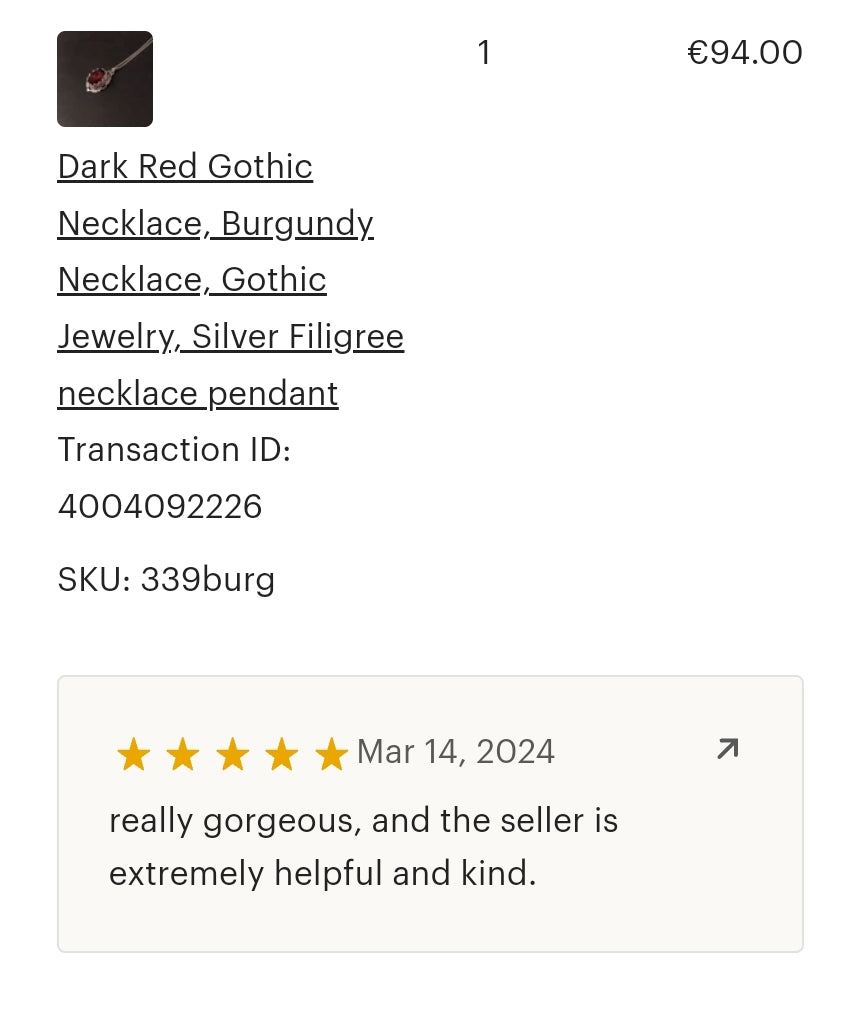Click the quantity value 1
The width and height of the screenshot is (867, 1025).
pyautogui.click(x=484, y=52)
